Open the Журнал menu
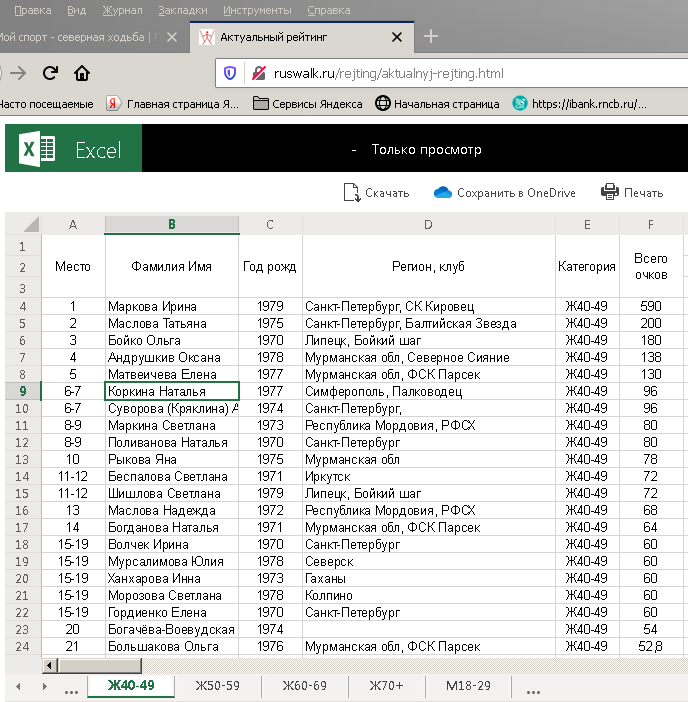688x702 pixels. pyautogui.click(x=122, y=10)
